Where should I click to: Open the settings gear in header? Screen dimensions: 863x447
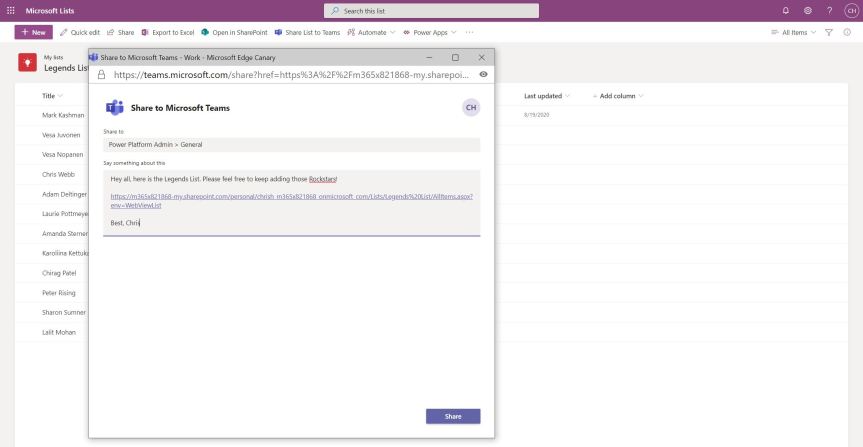click(807, 10)
